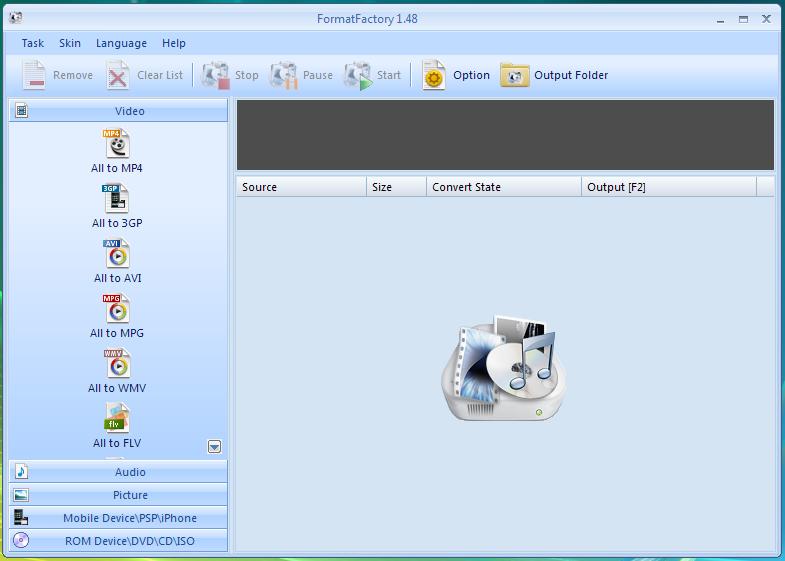Open the Help menu
The height and width of the screenshot is (561, 785).
[174, 43]
